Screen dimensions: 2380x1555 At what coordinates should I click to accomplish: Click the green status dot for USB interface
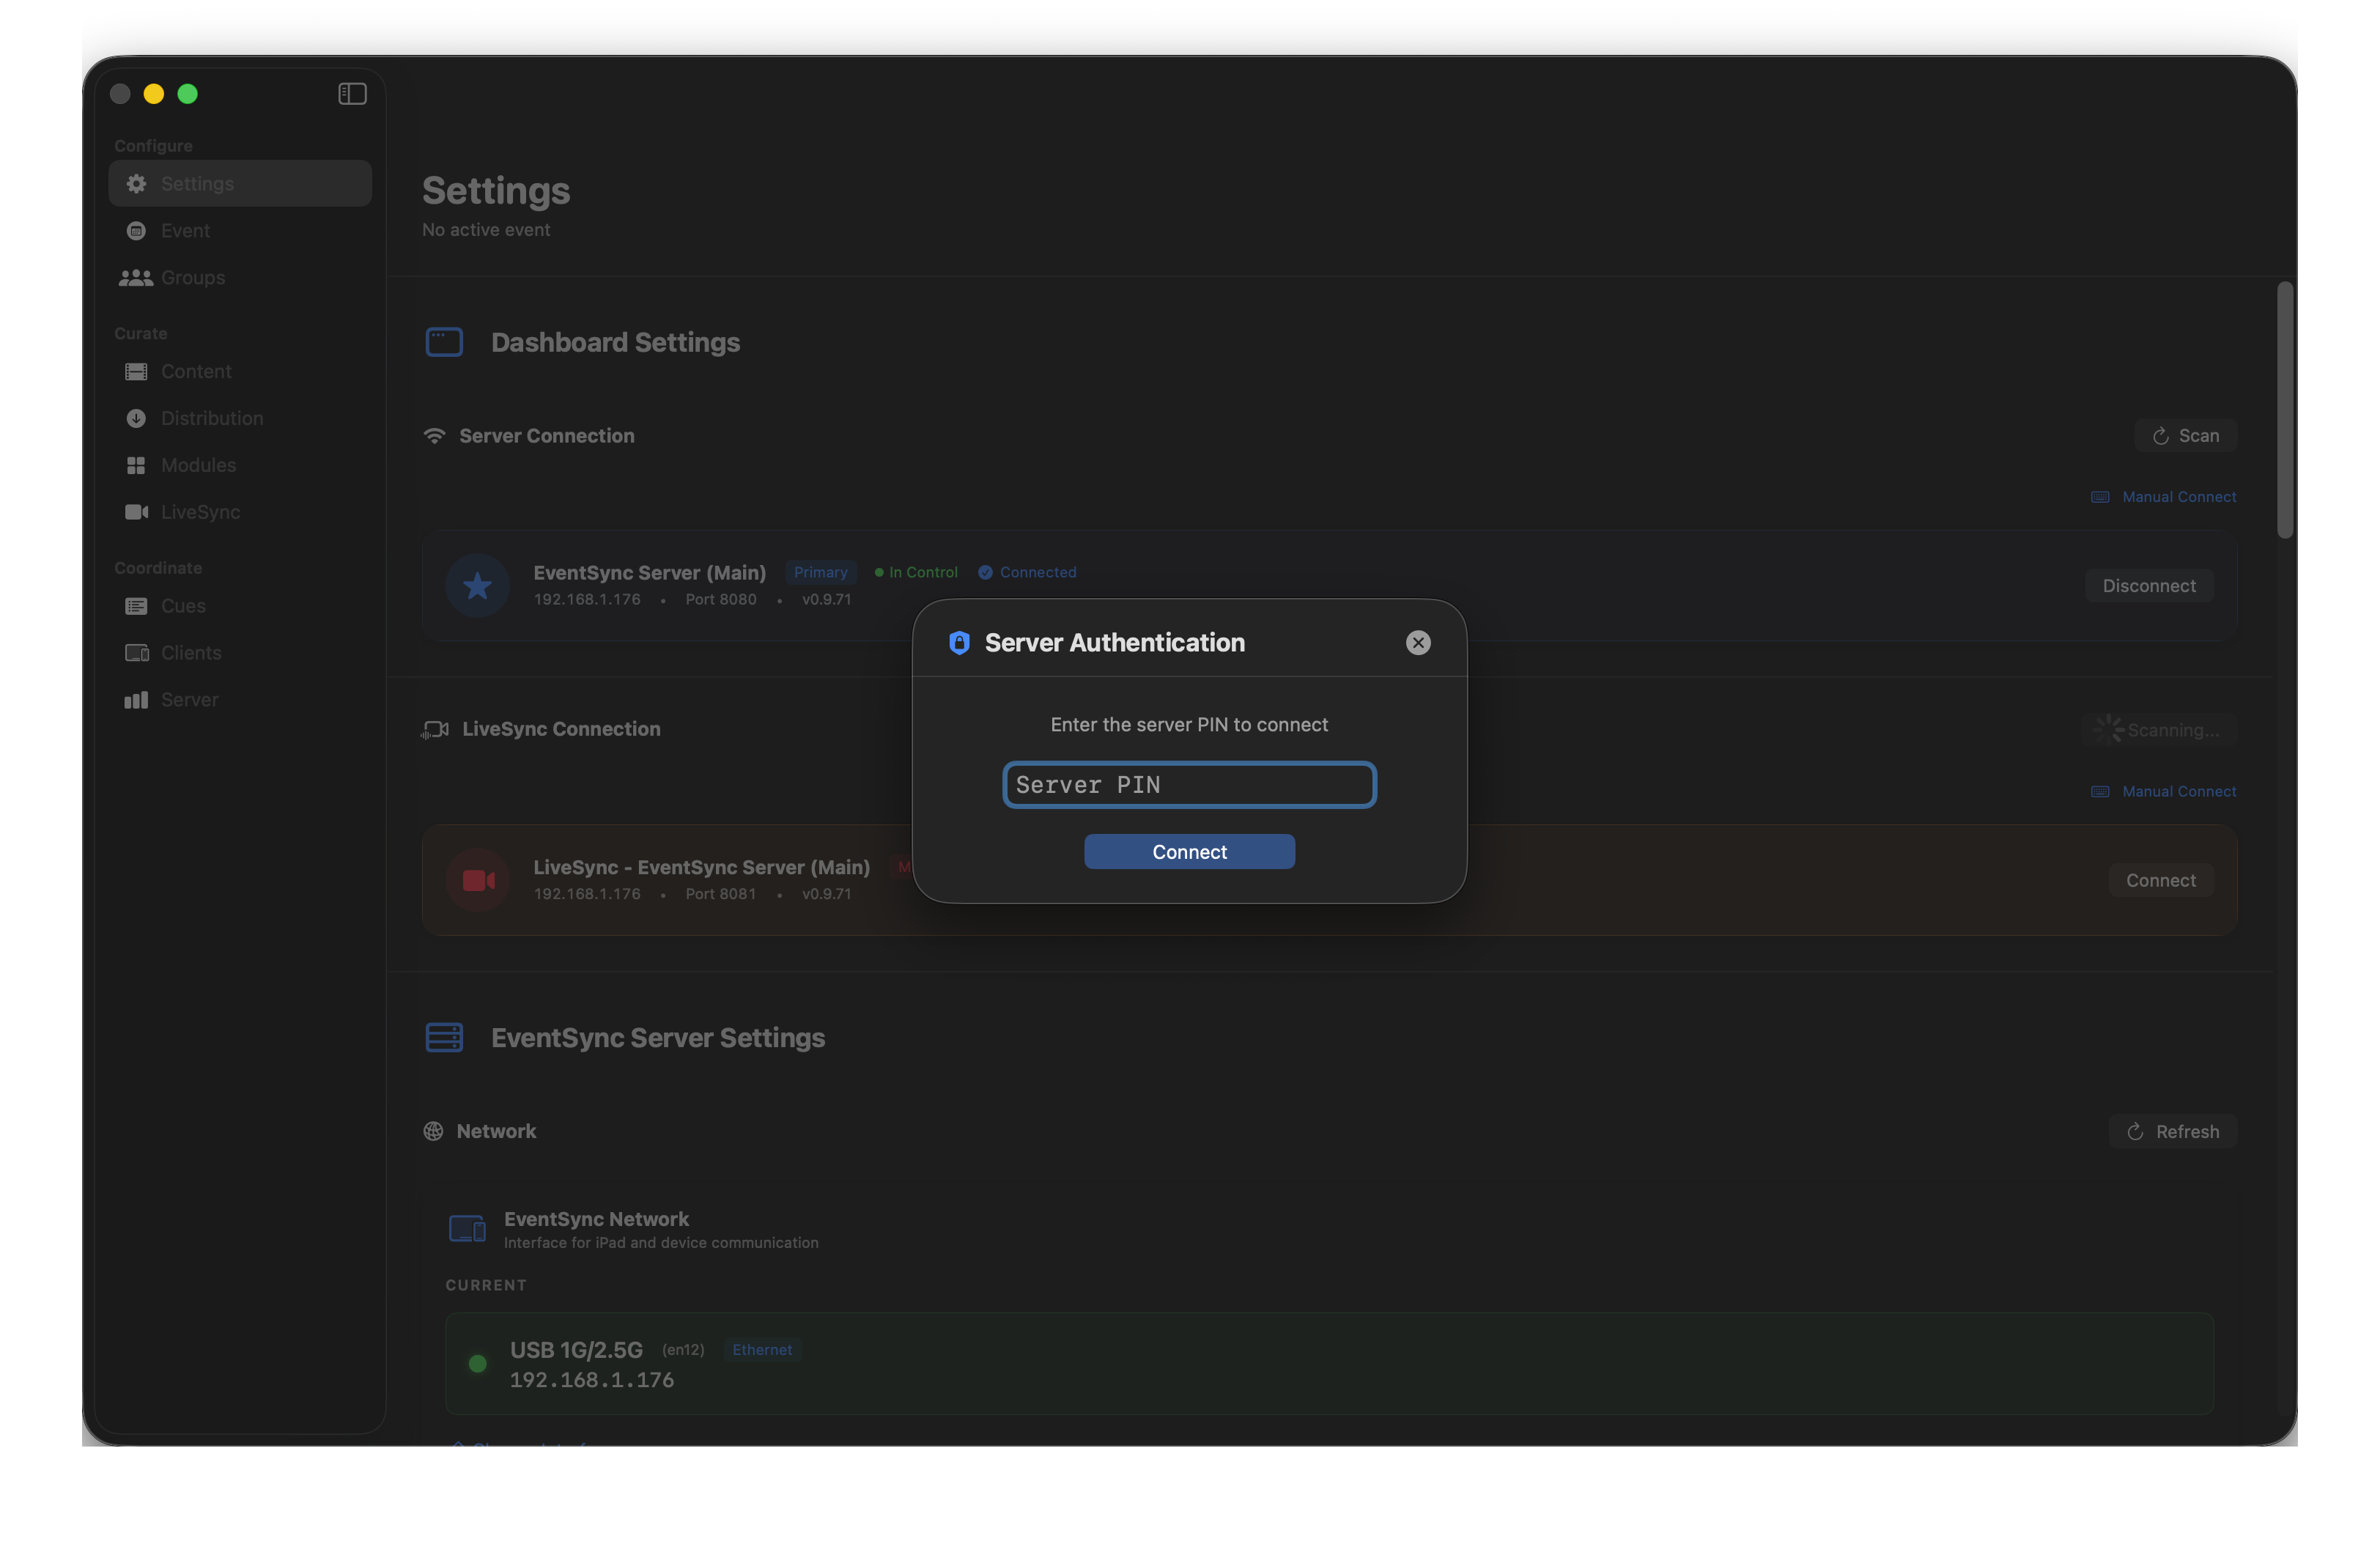point(478,1363)
